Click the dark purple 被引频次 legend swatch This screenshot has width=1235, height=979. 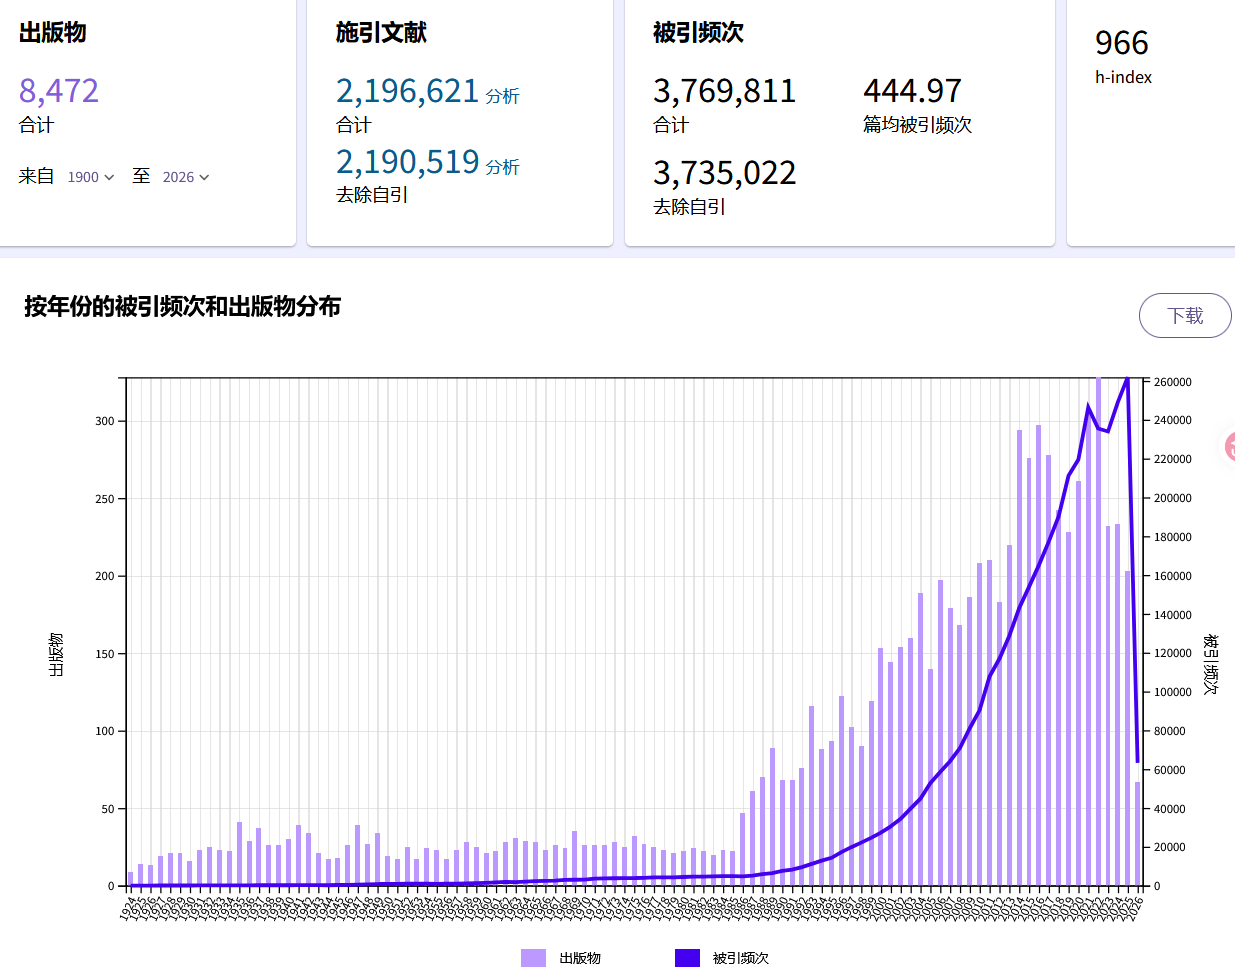687,958
